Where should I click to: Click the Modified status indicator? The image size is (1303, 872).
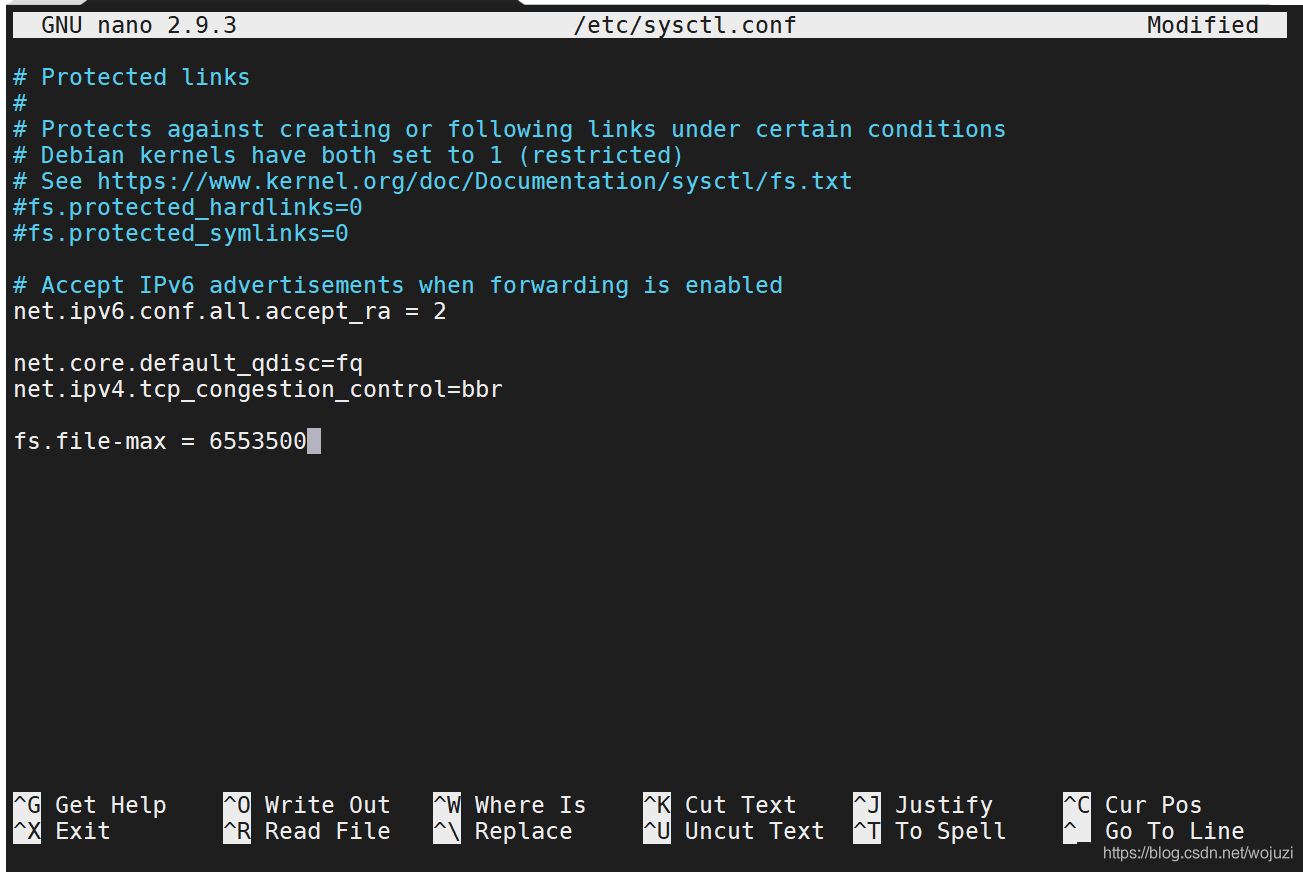coord(1203,25)
